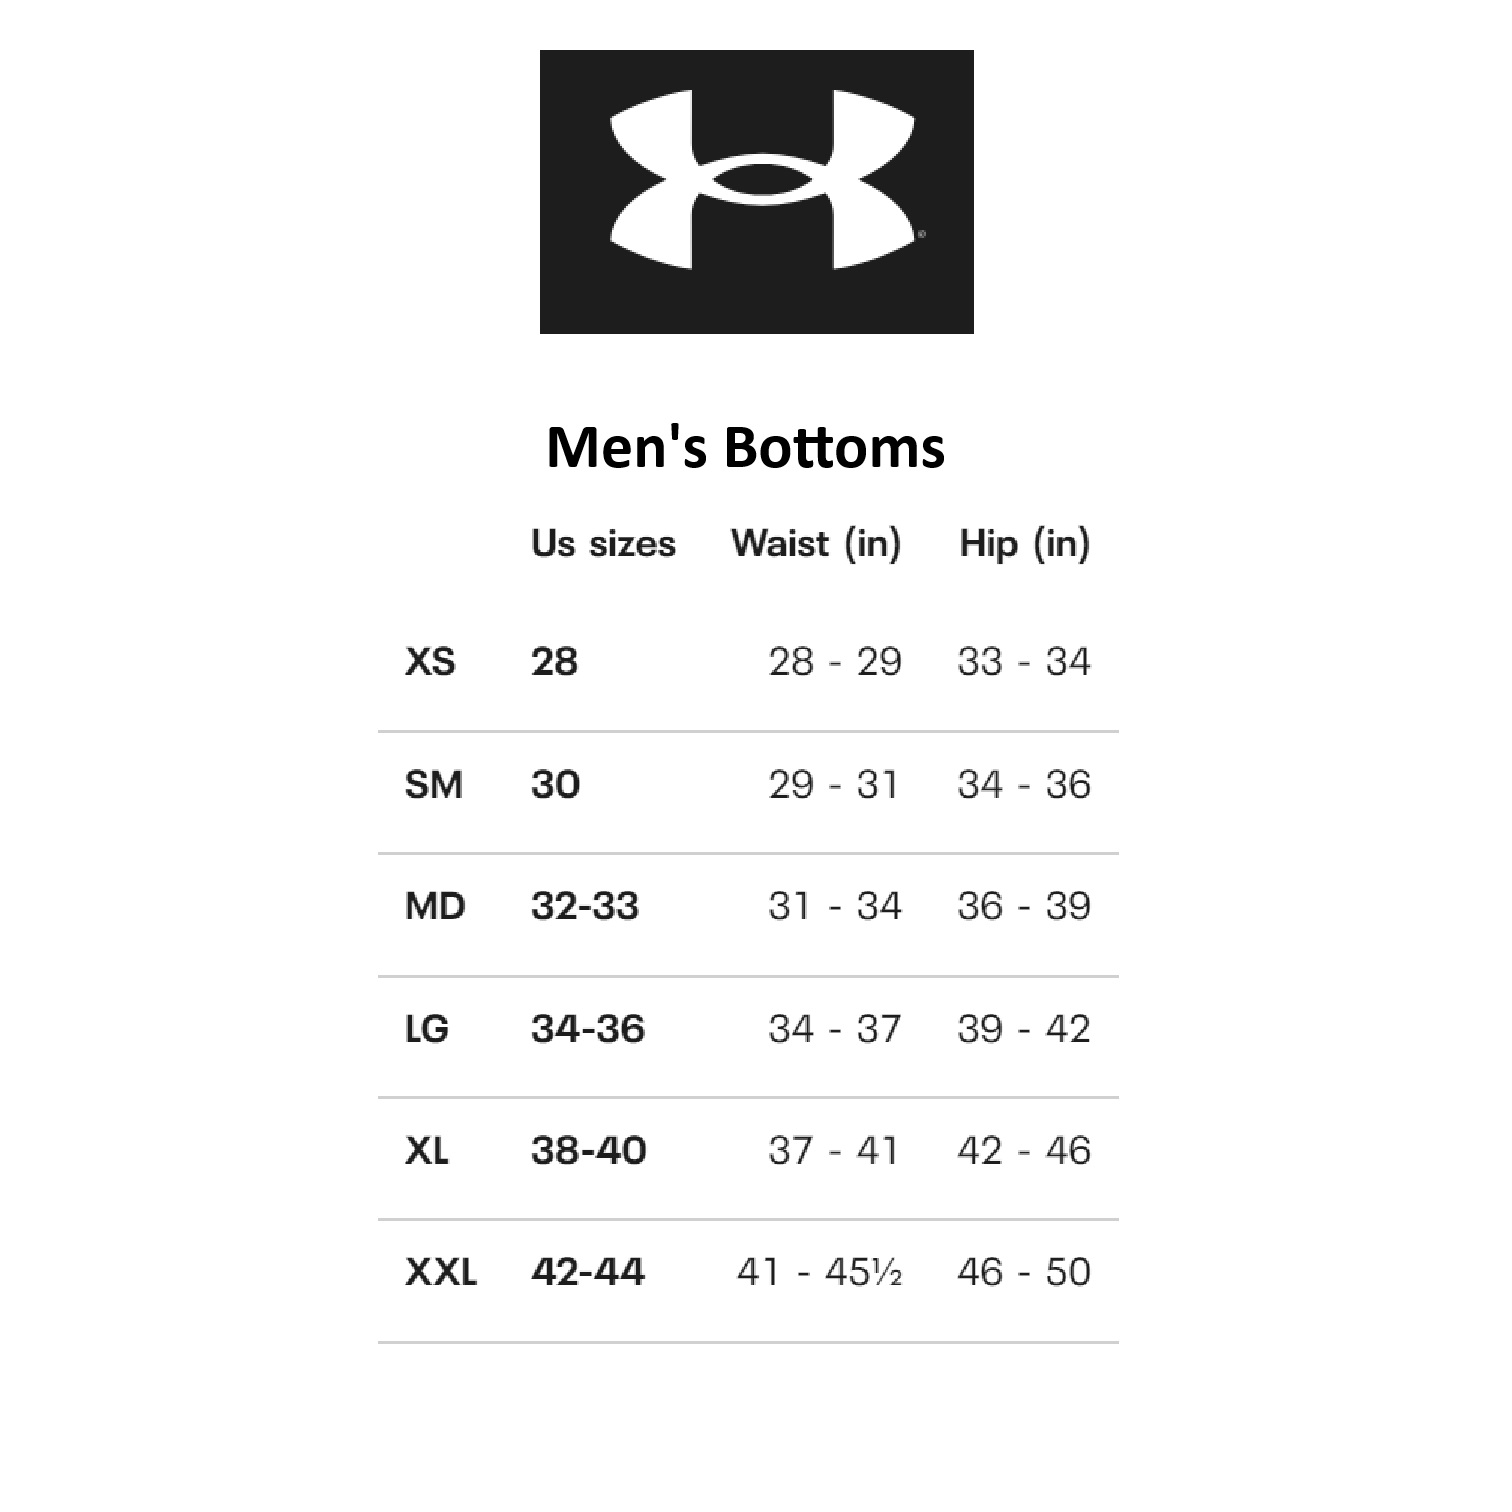This screenshot has height=1512, width=1512.
Task: Select the Hip (in) column header
Action: (1024, 544)
